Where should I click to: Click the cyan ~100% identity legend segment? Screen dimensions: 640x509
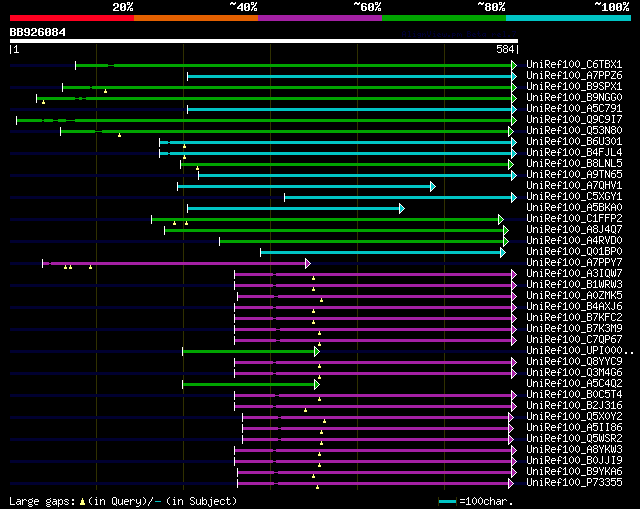pyautogui.click(x=568, y=18)
